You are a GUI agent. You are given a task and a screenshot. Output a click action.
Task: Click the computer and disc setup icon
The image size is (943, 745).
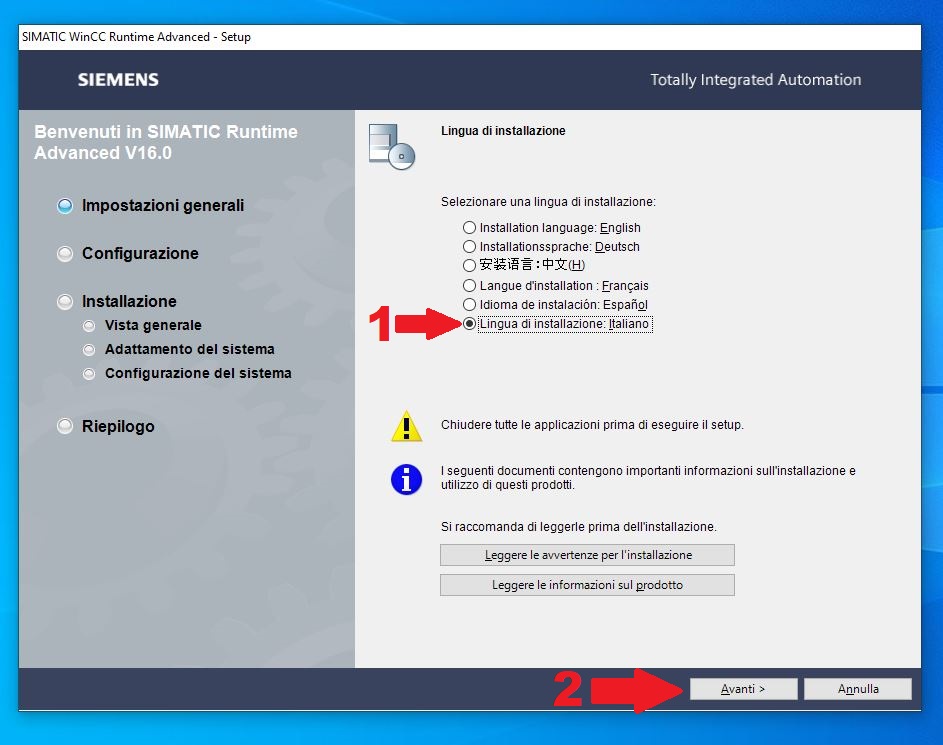[x=392, y=147]
